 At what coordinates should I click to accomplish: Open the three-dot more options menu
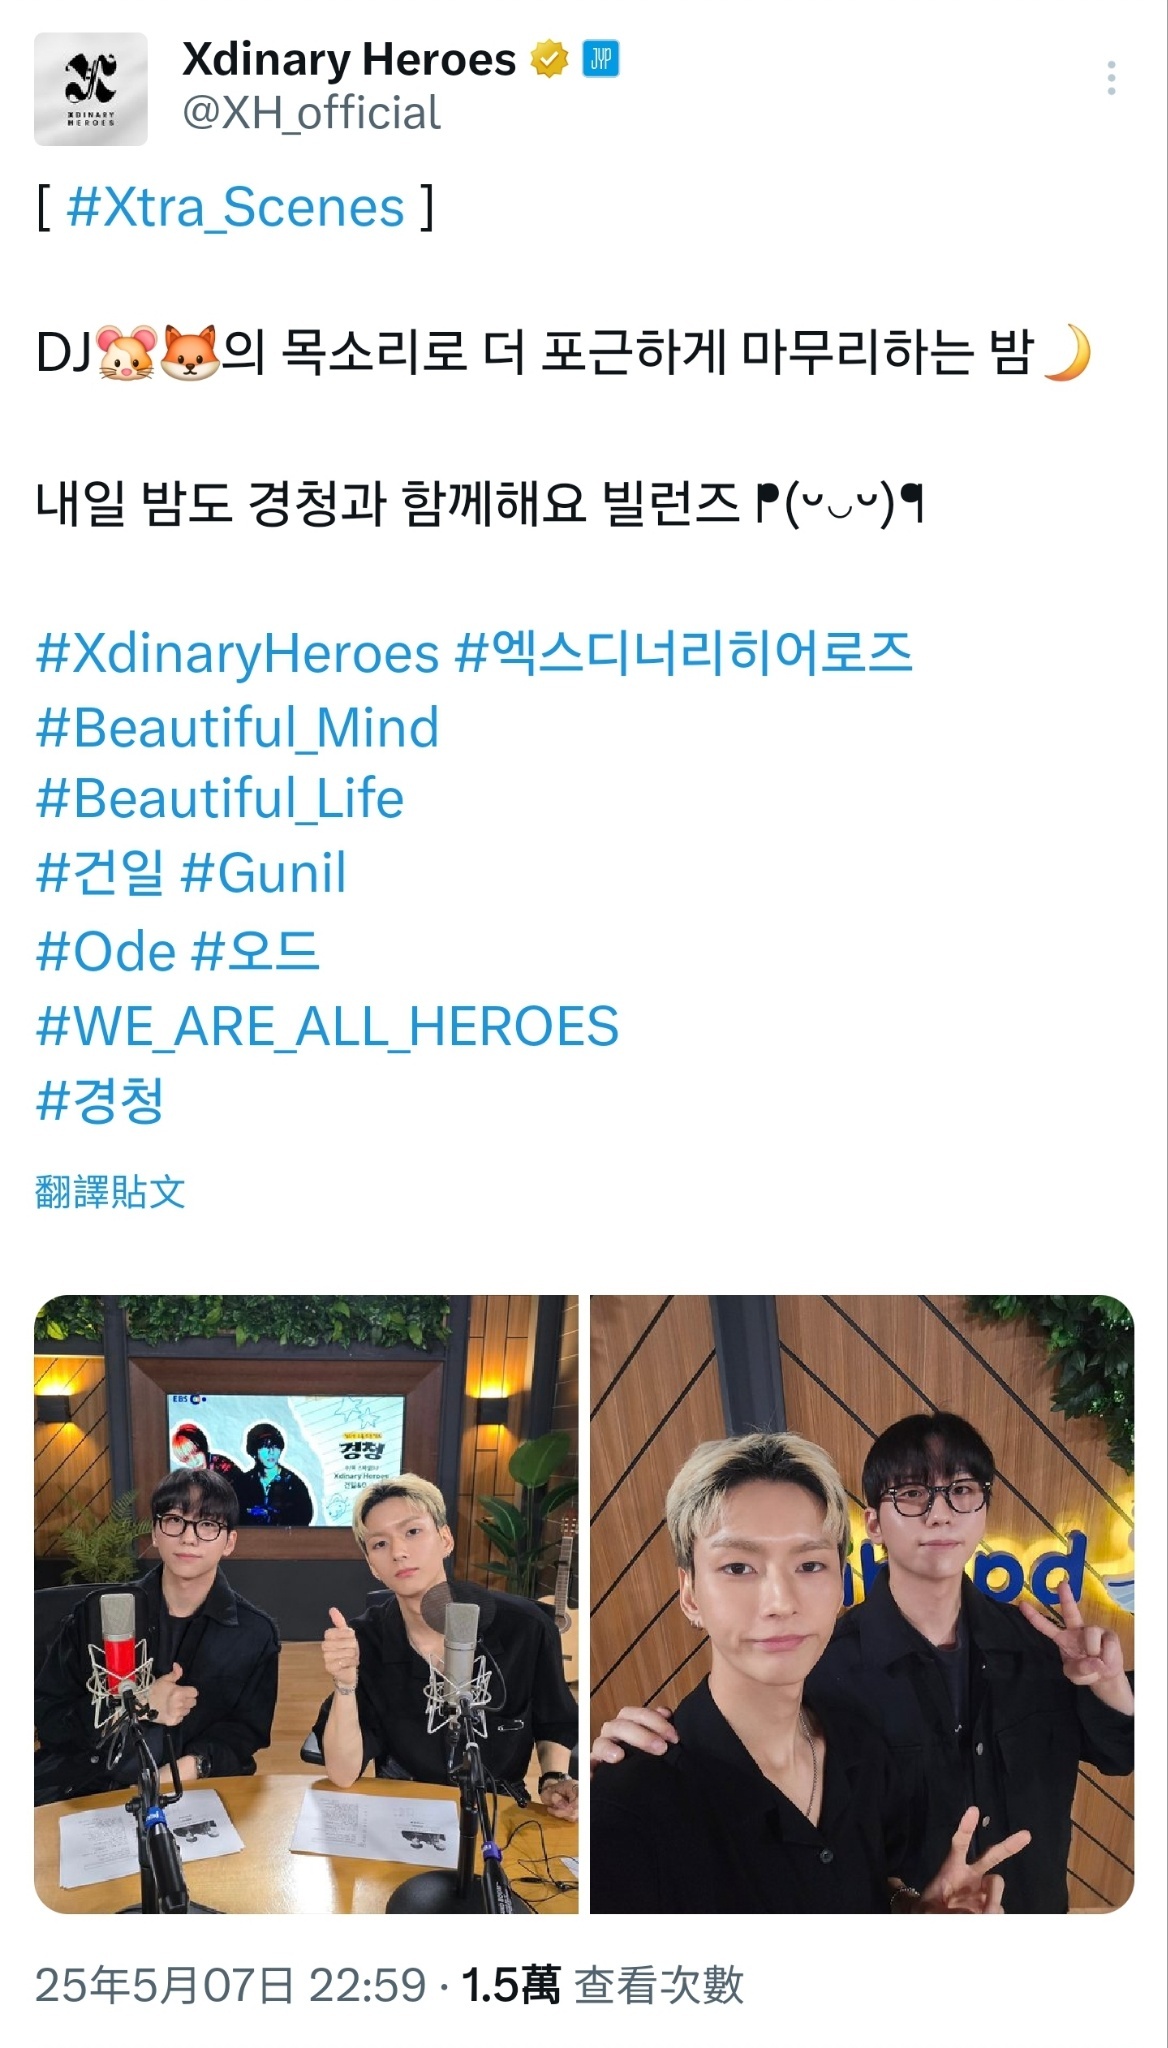coord(1111,78)
